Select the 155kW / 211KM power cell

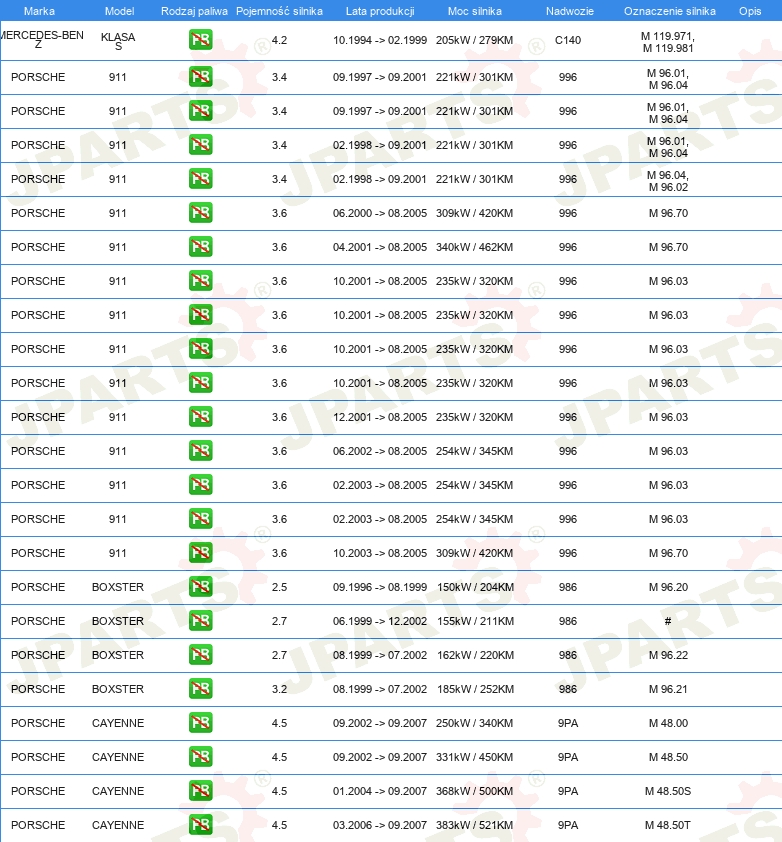(x=476, y=621)
